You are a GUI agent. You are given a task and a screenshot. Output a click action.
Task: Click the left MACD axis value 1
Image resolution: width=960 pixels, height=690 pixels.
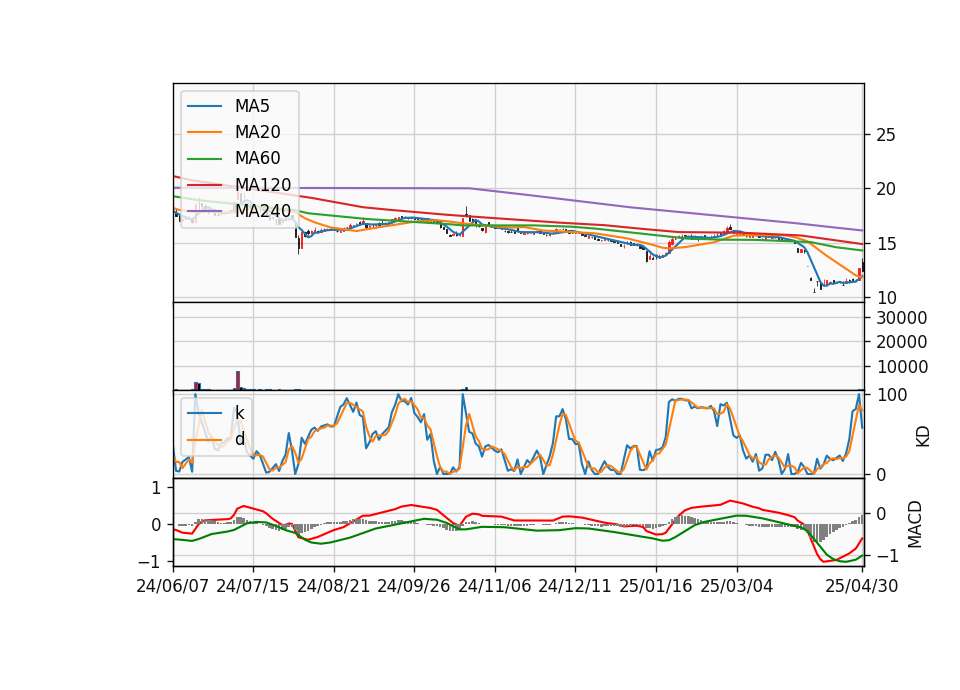[156, 488]
